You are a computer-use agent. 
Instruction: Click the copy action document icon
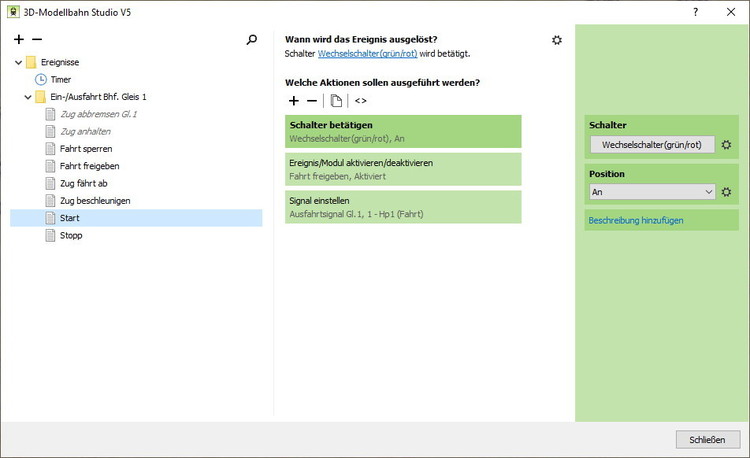337,101
